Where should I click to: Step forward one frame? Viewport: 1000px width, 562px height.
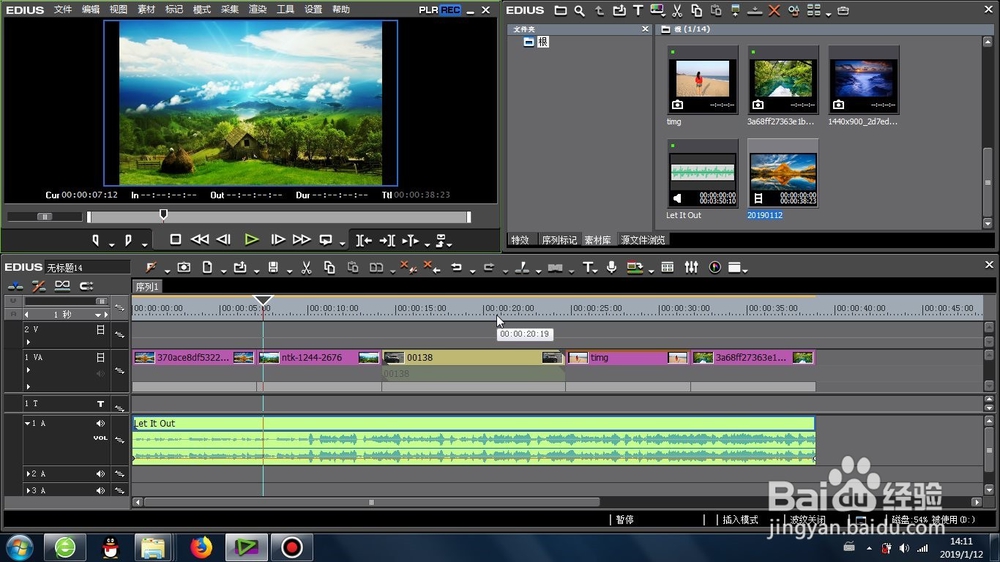point(278,240)
